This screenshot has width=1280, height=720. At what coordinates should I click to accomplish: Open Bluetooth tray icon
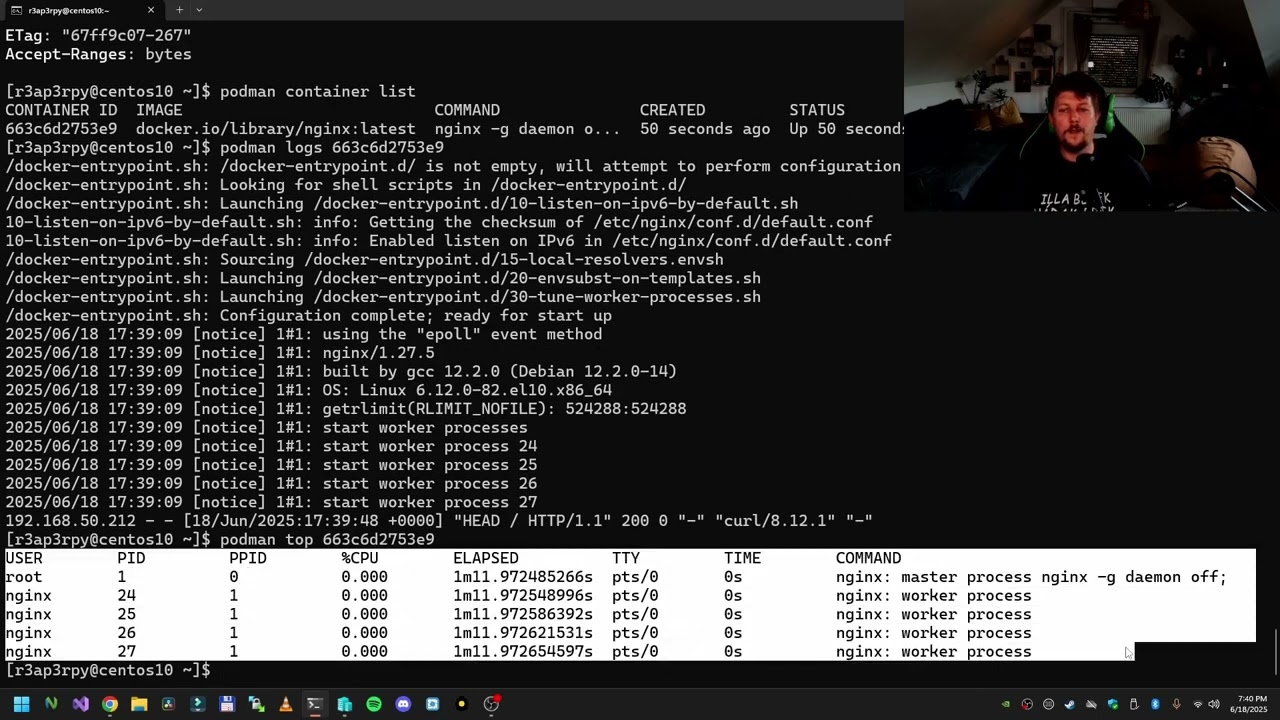point(1155,704)
